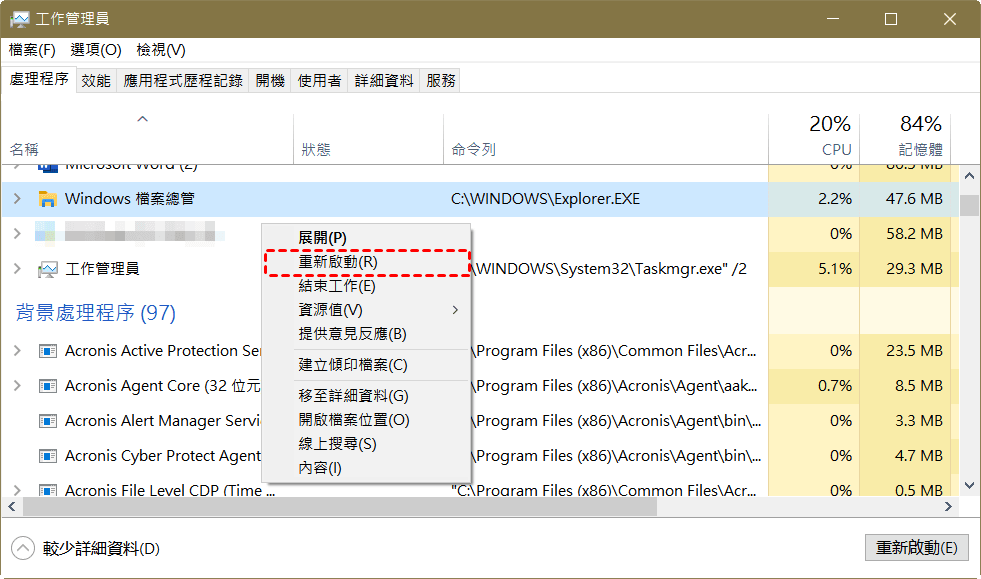Click the 5.1% CPU value for Taskmgr
The width and height of the screenshot is (981, 579).
click(x=835, y=269)
